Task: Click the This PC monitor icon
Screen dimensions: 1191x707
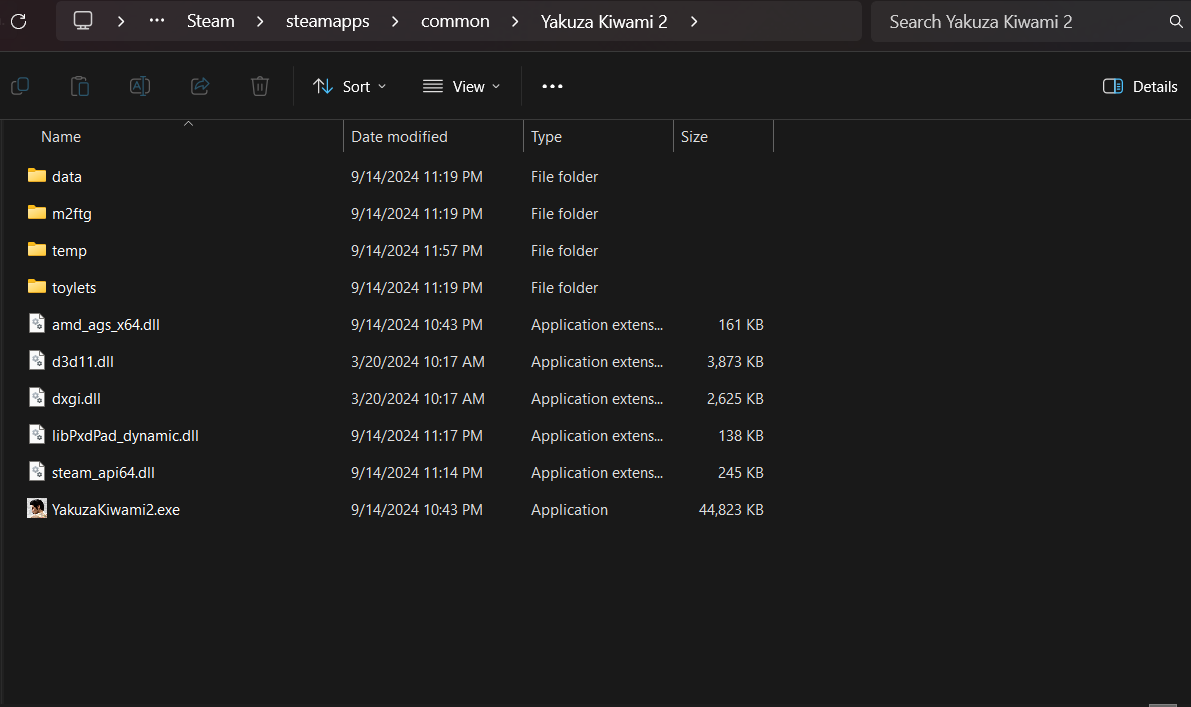Action: (x=83, y=21)
